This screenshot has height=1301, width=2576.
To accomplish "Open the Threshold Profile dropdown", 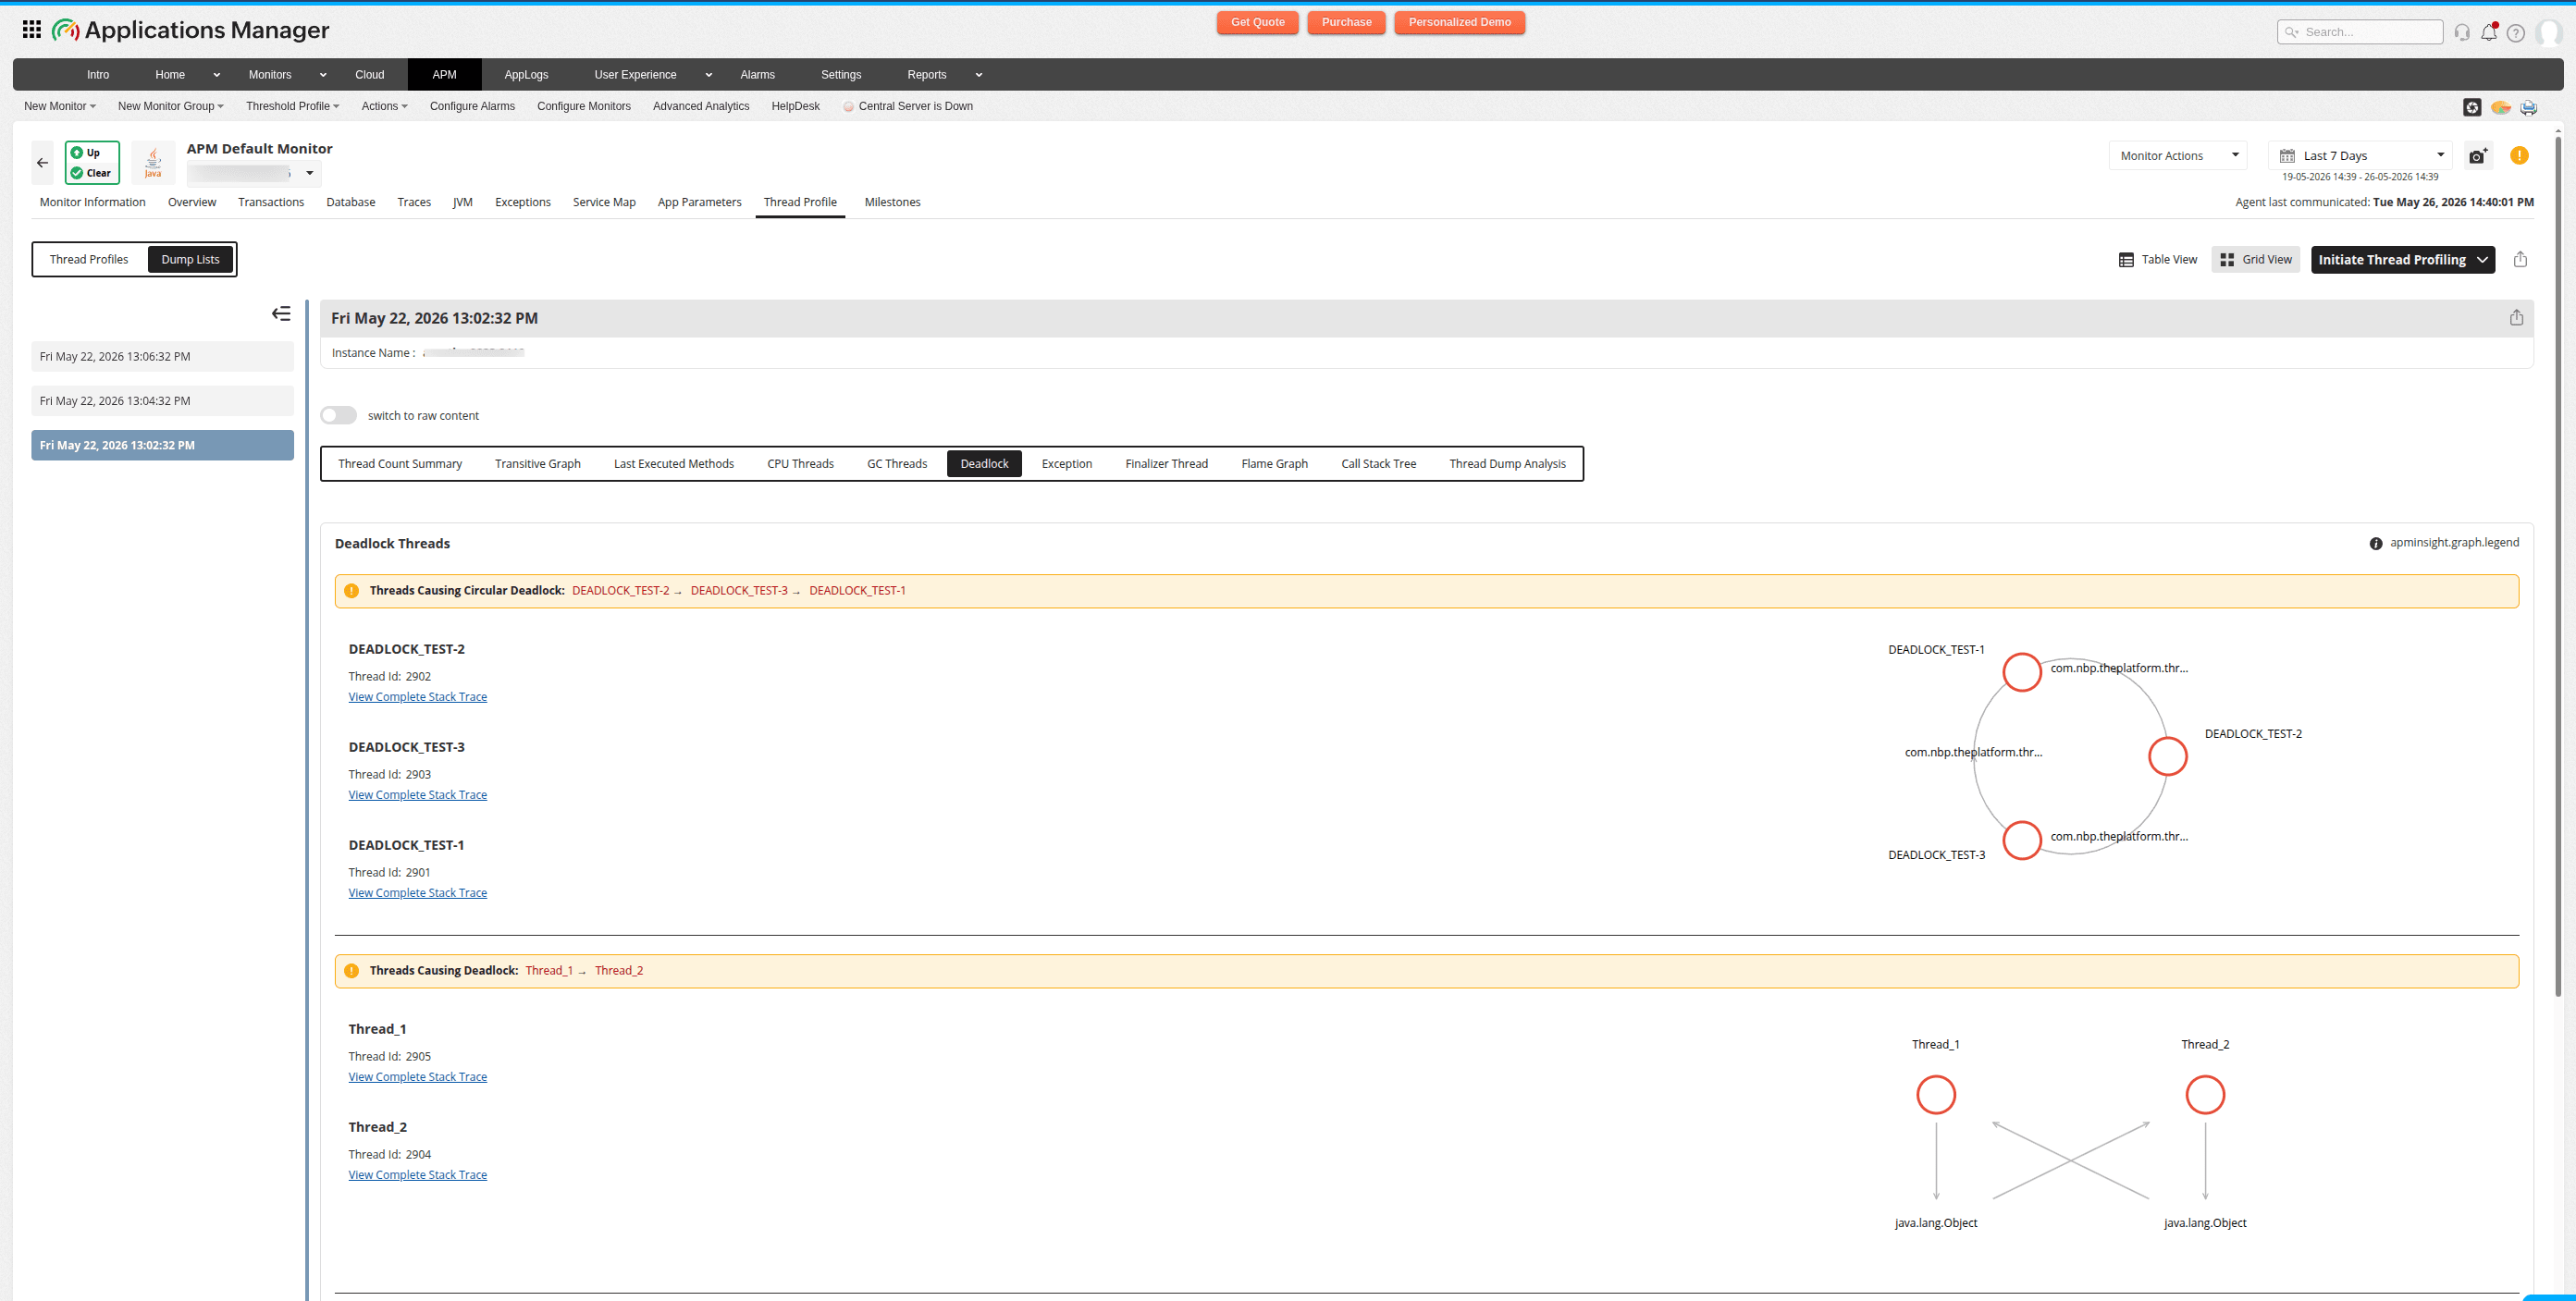I will tap(293, 106).
